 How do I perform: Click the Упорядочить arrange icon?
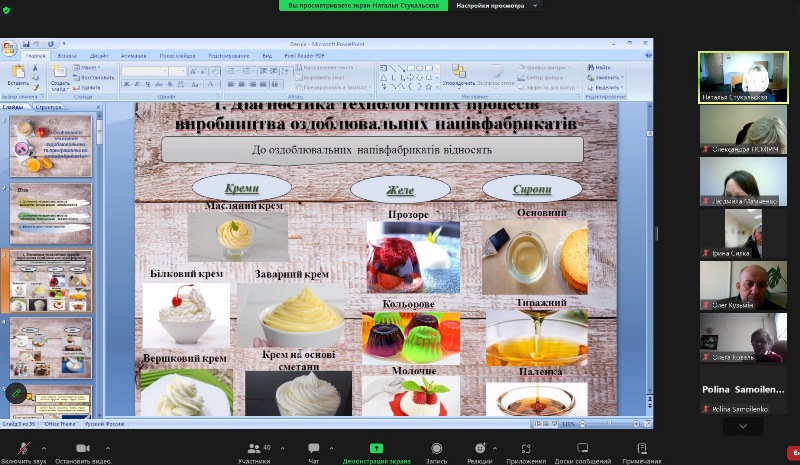459,71
